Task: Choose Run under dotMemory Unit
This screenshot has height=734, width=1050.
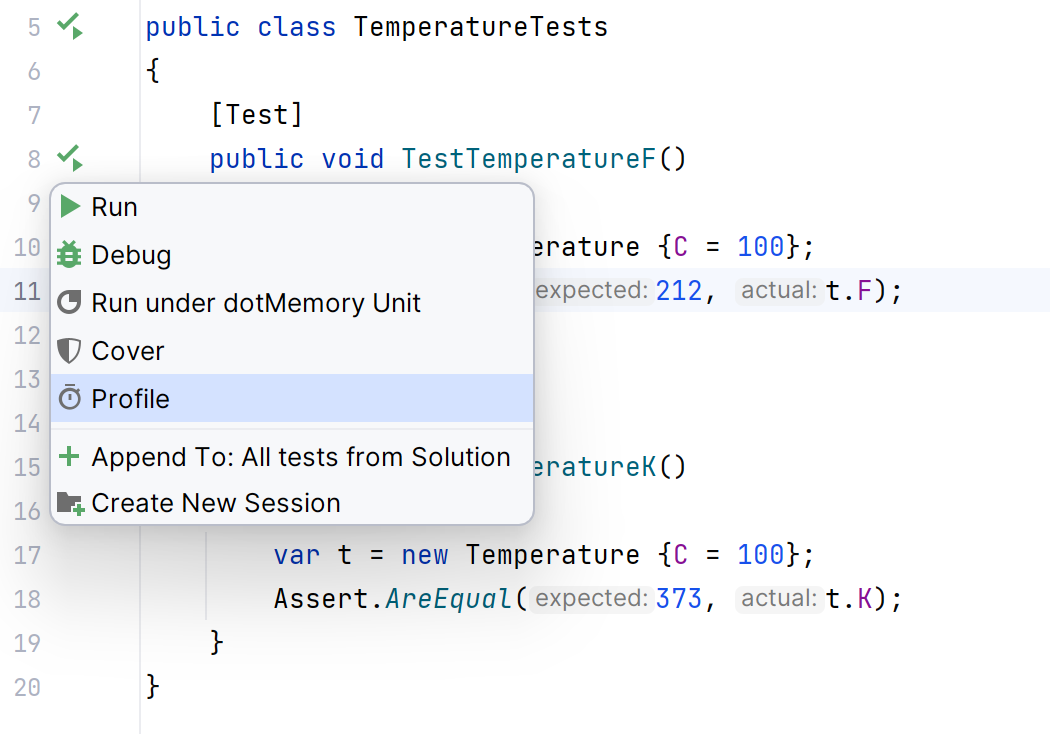Action: [254, 302]
